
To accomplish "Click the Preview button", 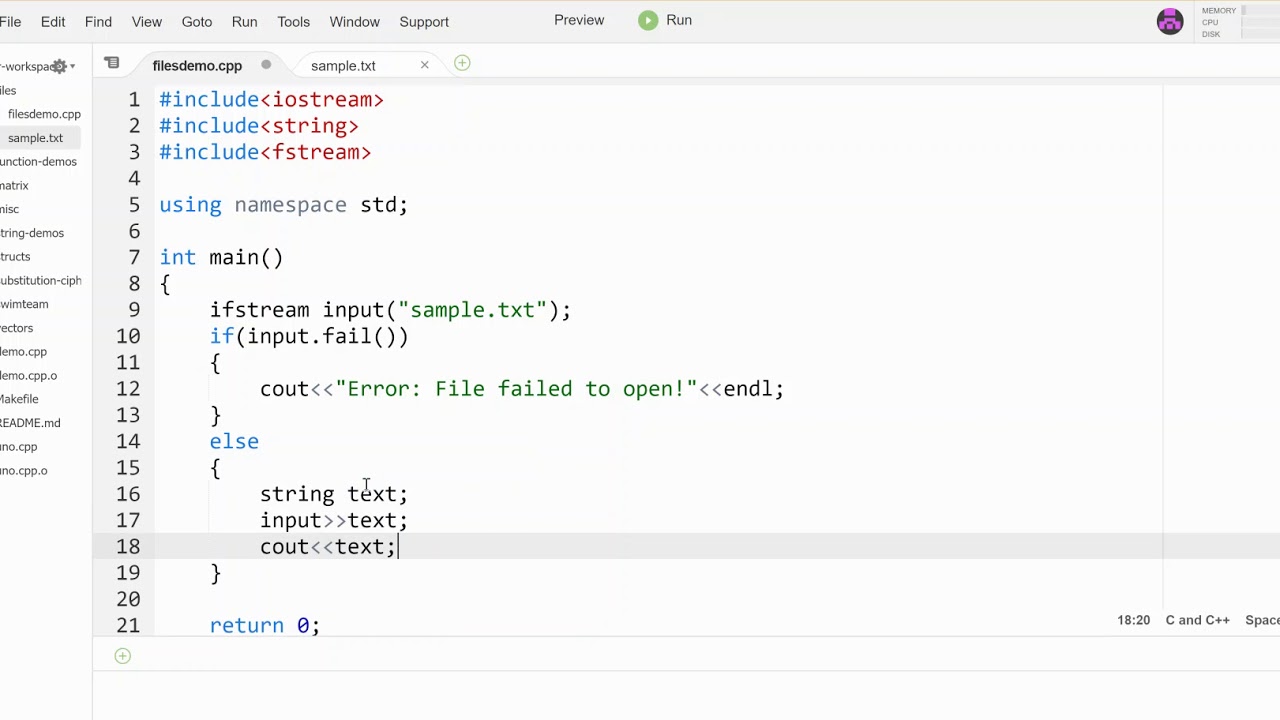I will (579, 20).
